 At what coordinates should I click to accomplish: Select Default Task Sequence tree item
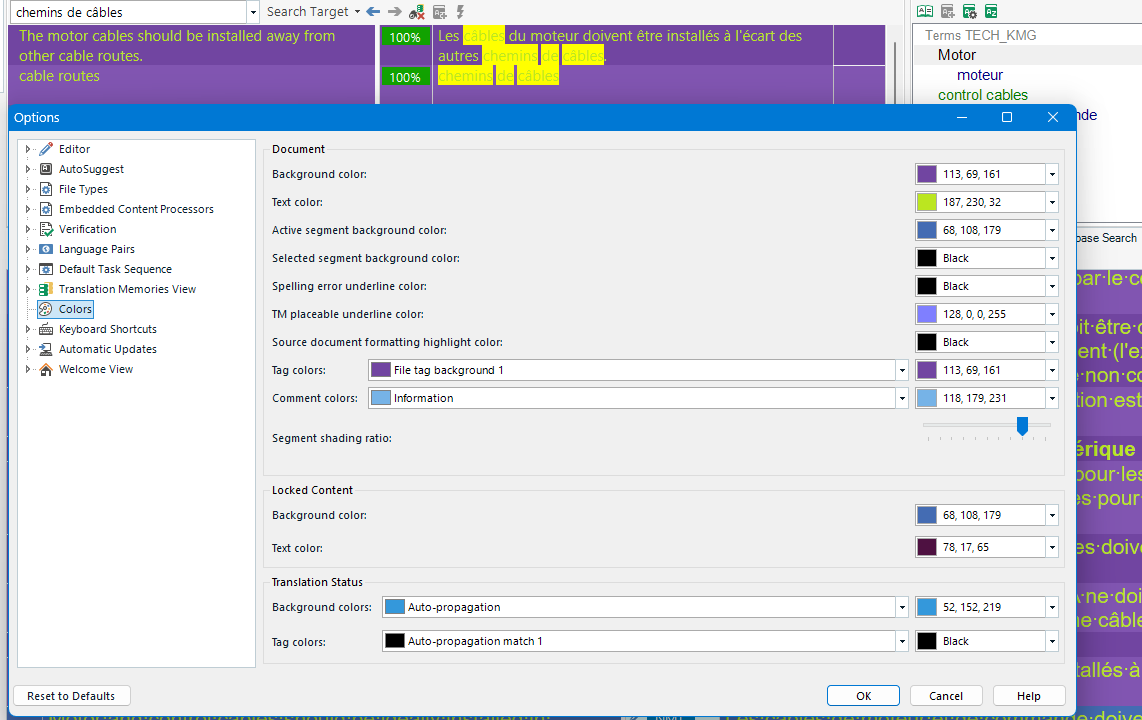click(x=115, y=269)
